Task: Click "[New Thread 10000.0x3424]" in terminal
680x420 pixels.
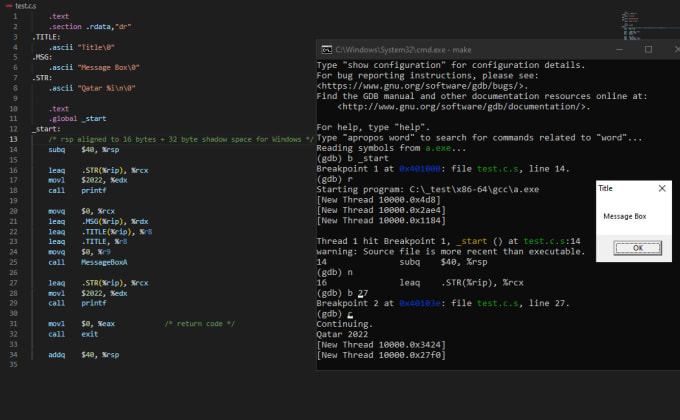Action: click(x=381, y=345)
